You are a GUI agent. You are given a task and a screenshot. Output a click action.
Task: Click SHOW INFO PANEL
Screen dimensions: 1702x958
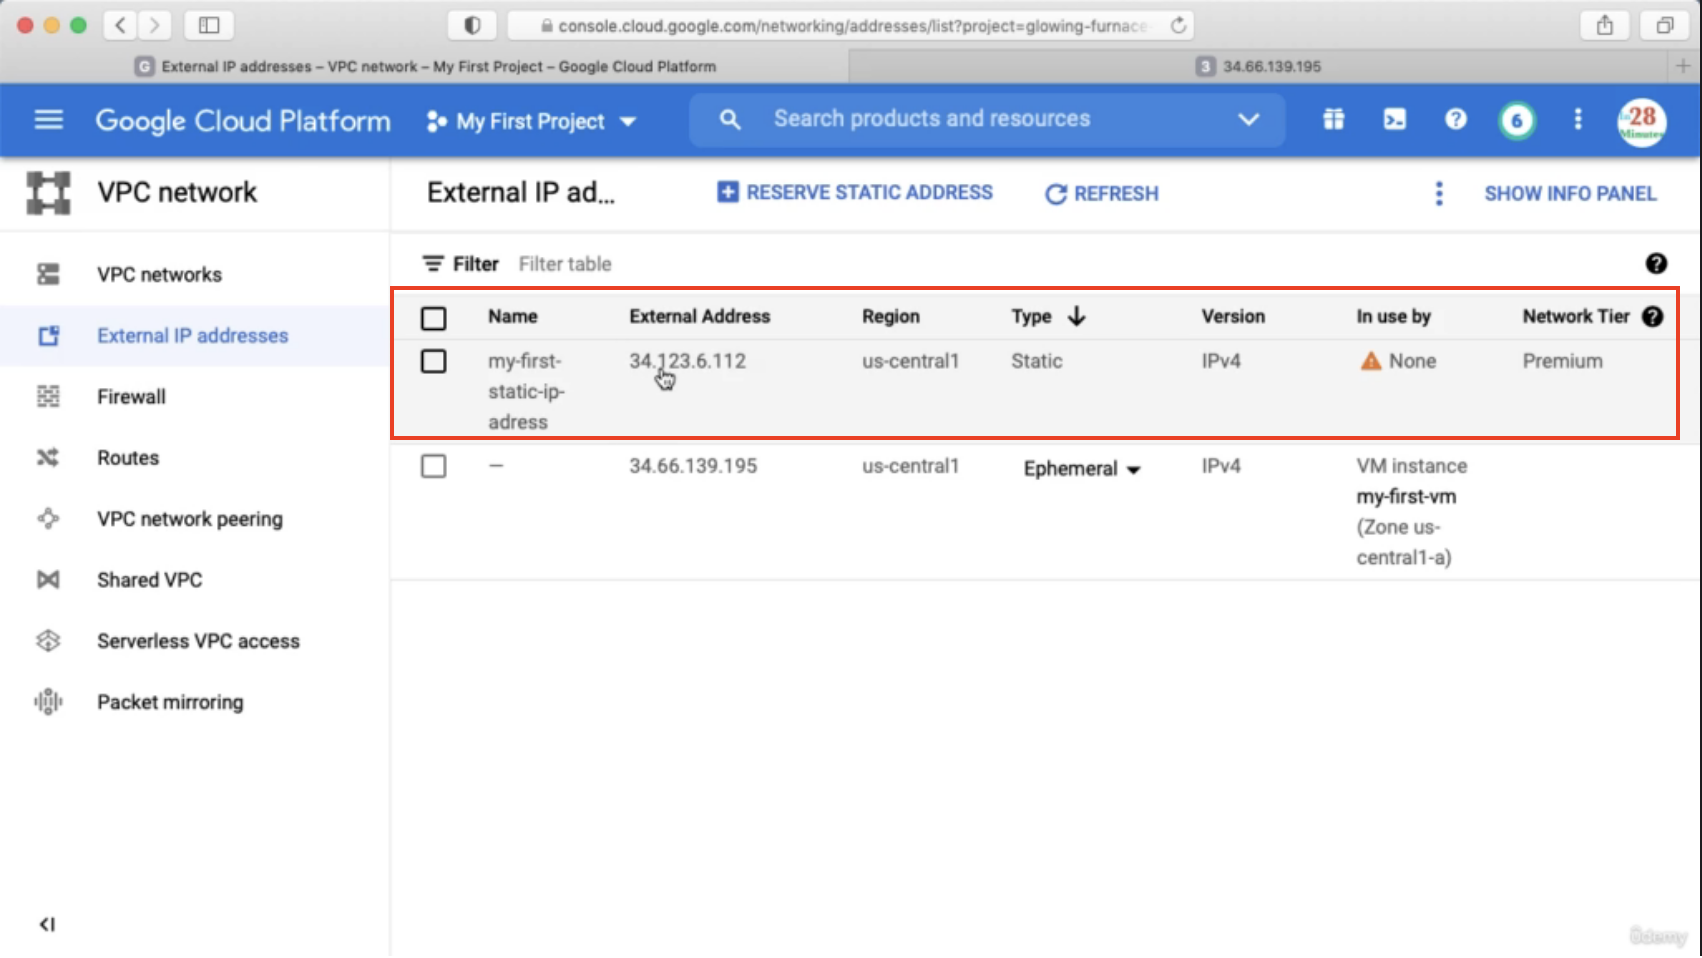point(1570,193)
